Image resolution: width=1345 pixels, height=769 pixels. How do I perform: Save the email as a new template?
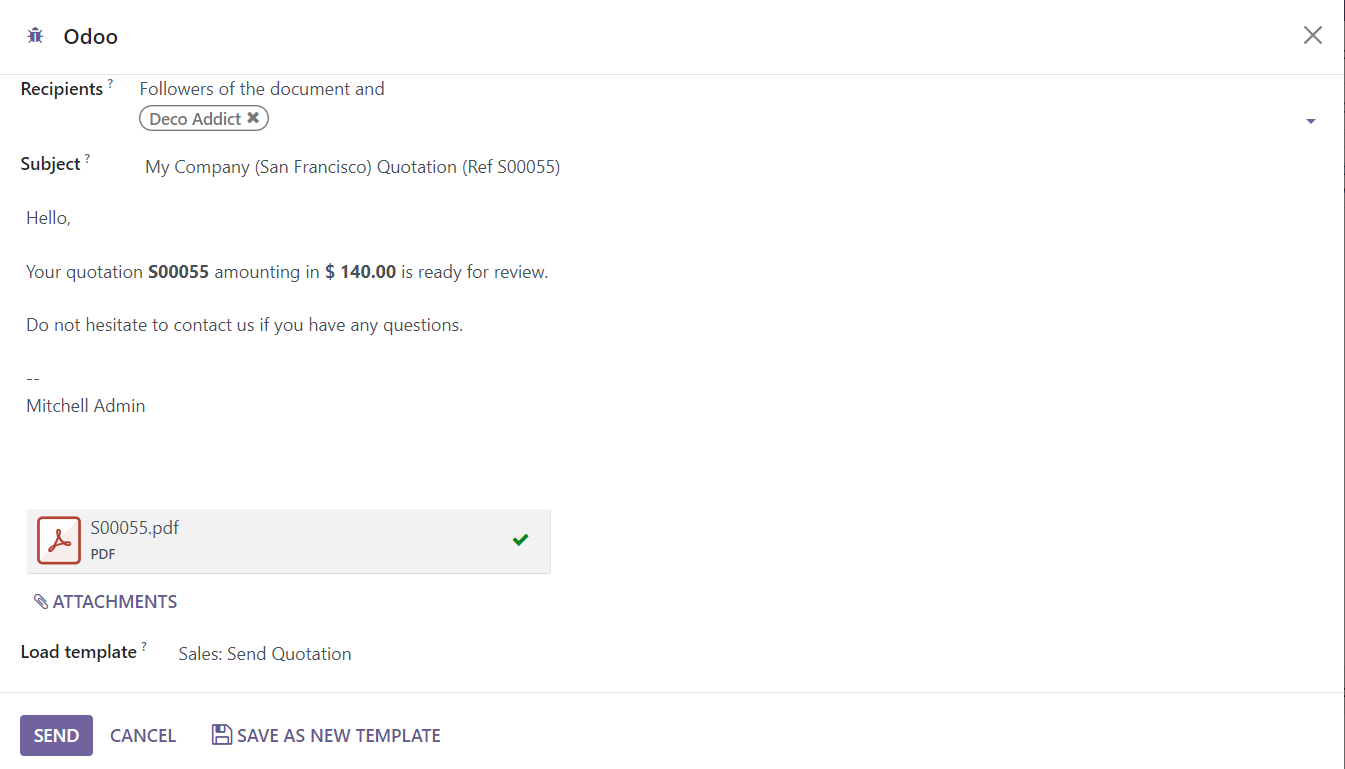click(x=326, y=736)
